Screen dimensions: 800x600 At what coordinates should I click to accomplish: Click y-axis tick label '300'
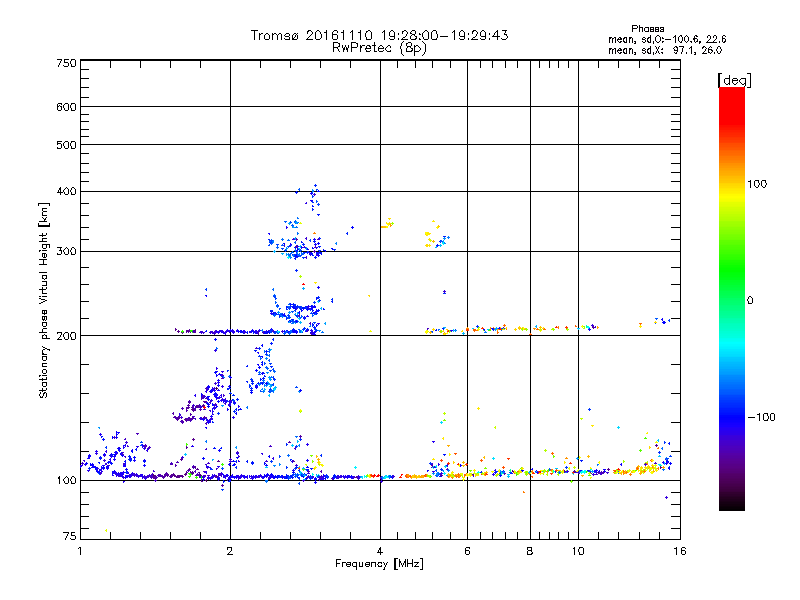pos(66,252)
